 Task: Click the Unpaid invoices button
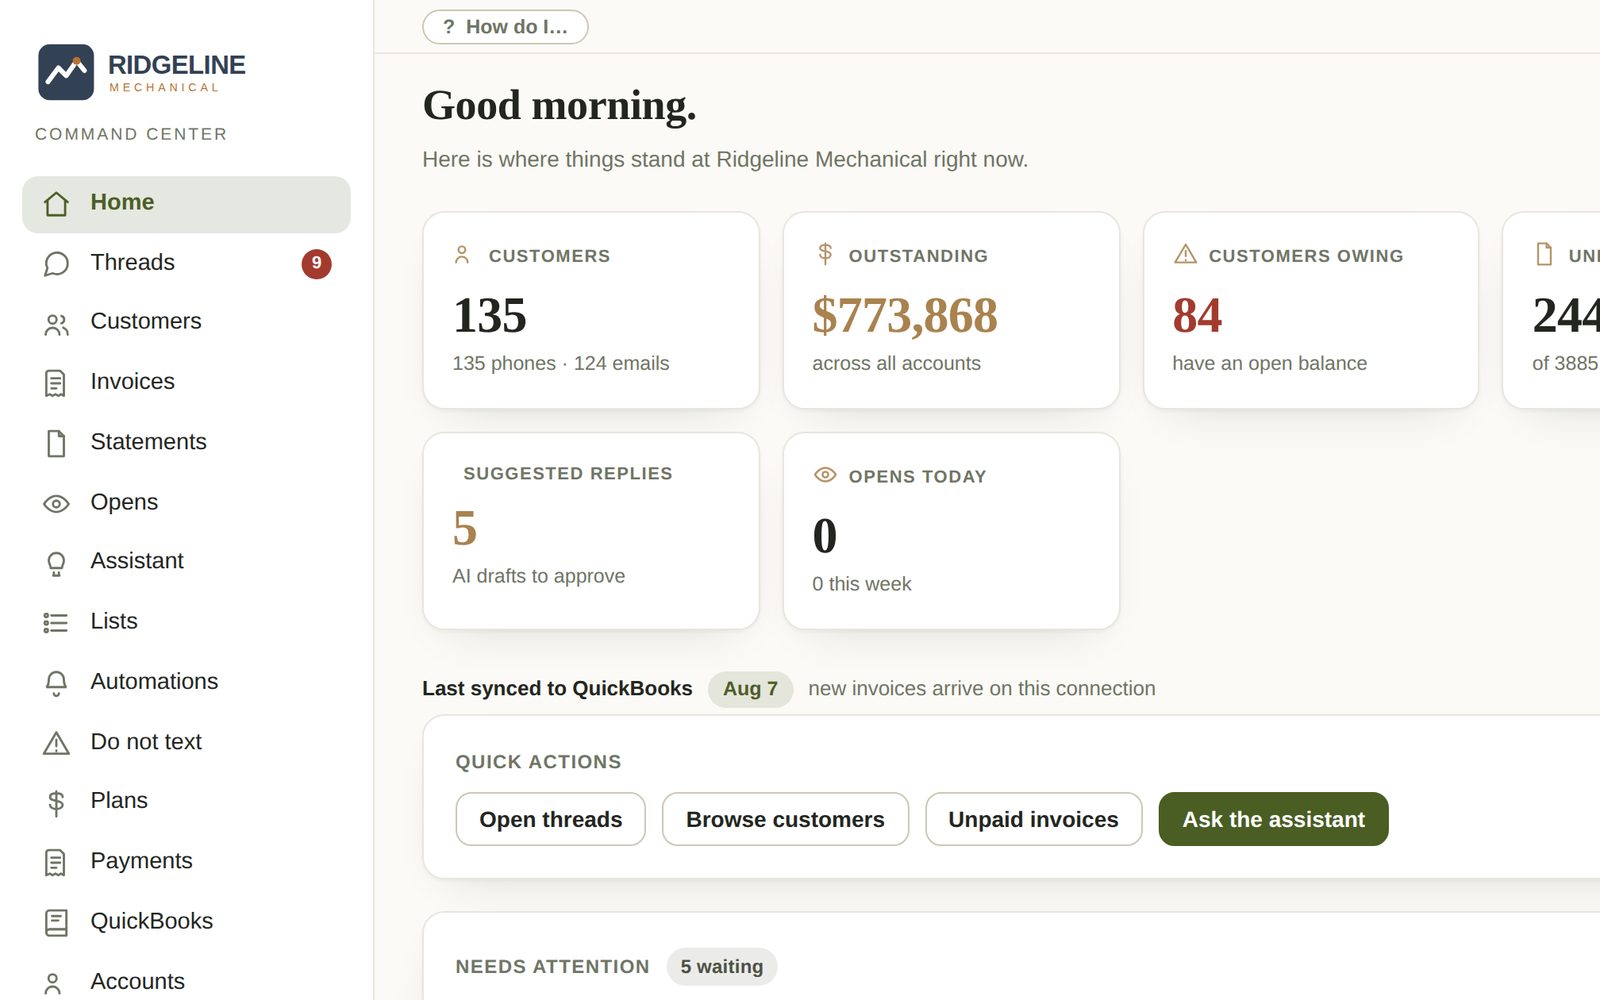tap(1033, 819)
